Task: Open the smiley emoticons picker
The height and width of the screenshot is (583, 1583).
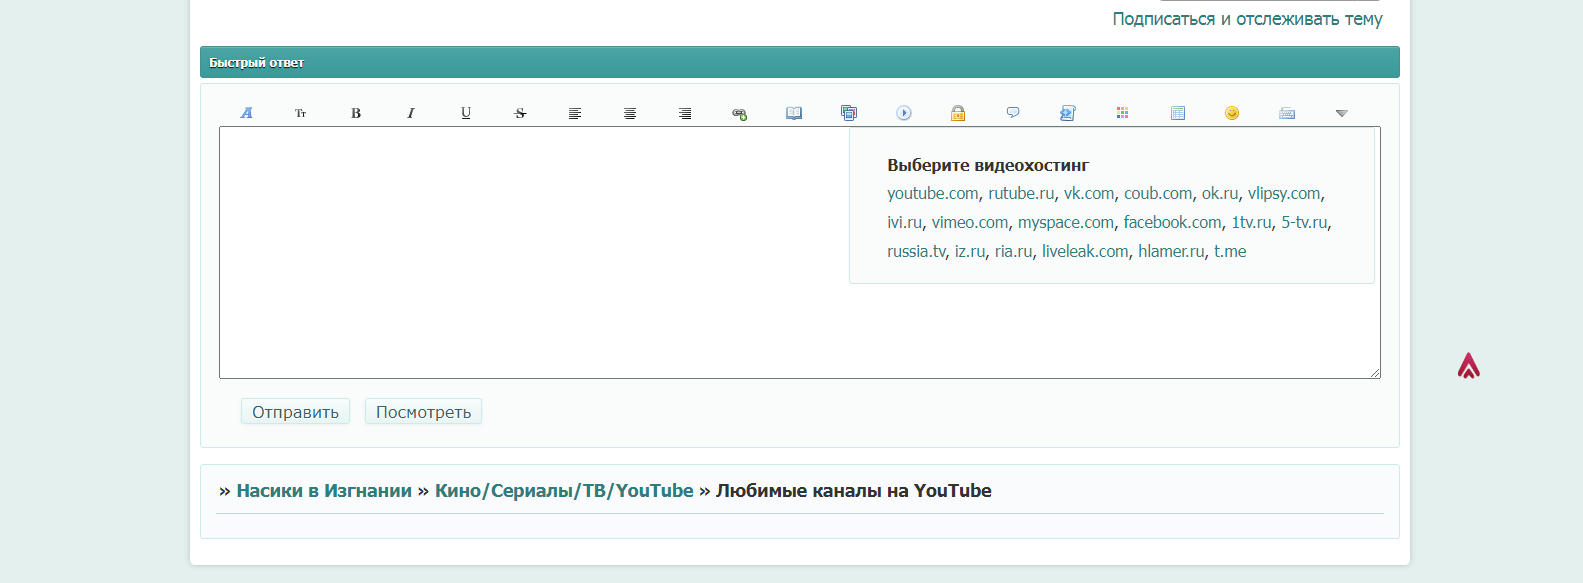Action: pyautogui.click(x=1232, y=113)
